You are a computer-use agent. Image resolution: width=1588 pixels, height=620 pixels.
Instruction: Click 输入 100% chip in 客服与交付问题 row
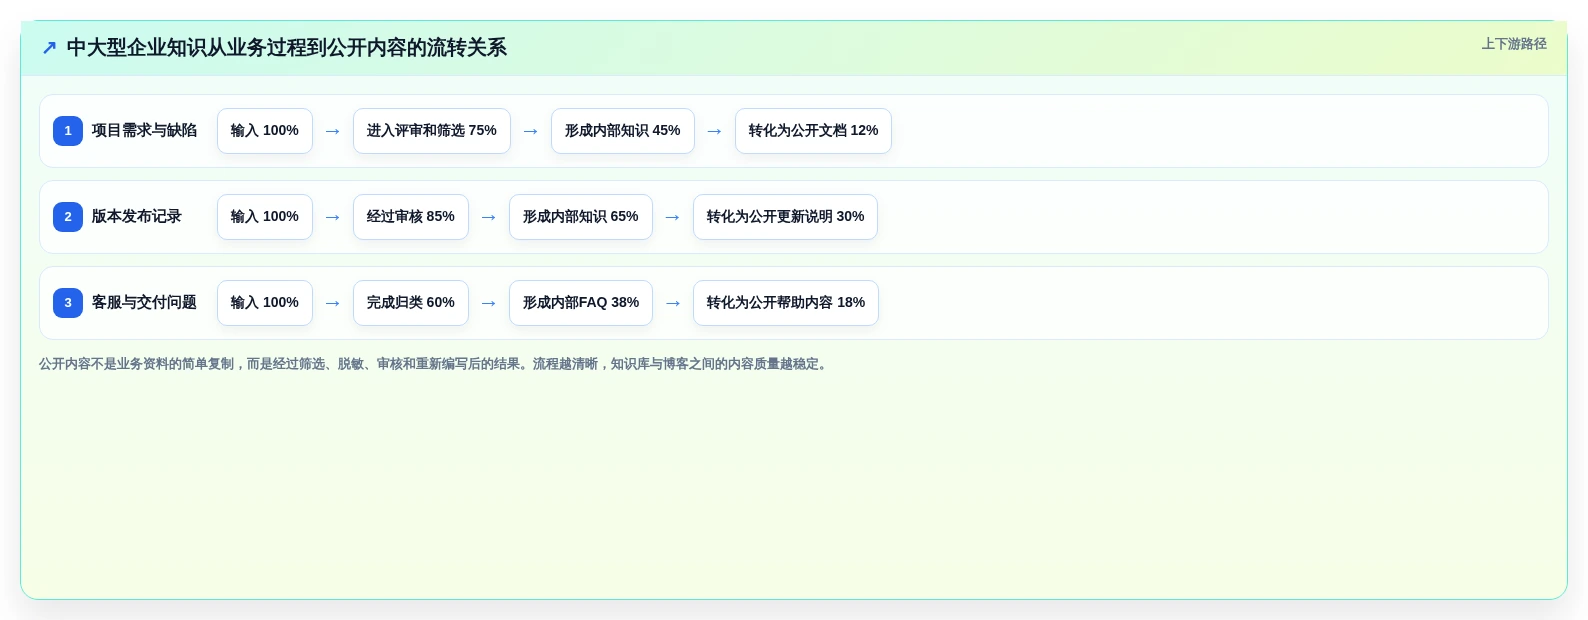point(265,303)
